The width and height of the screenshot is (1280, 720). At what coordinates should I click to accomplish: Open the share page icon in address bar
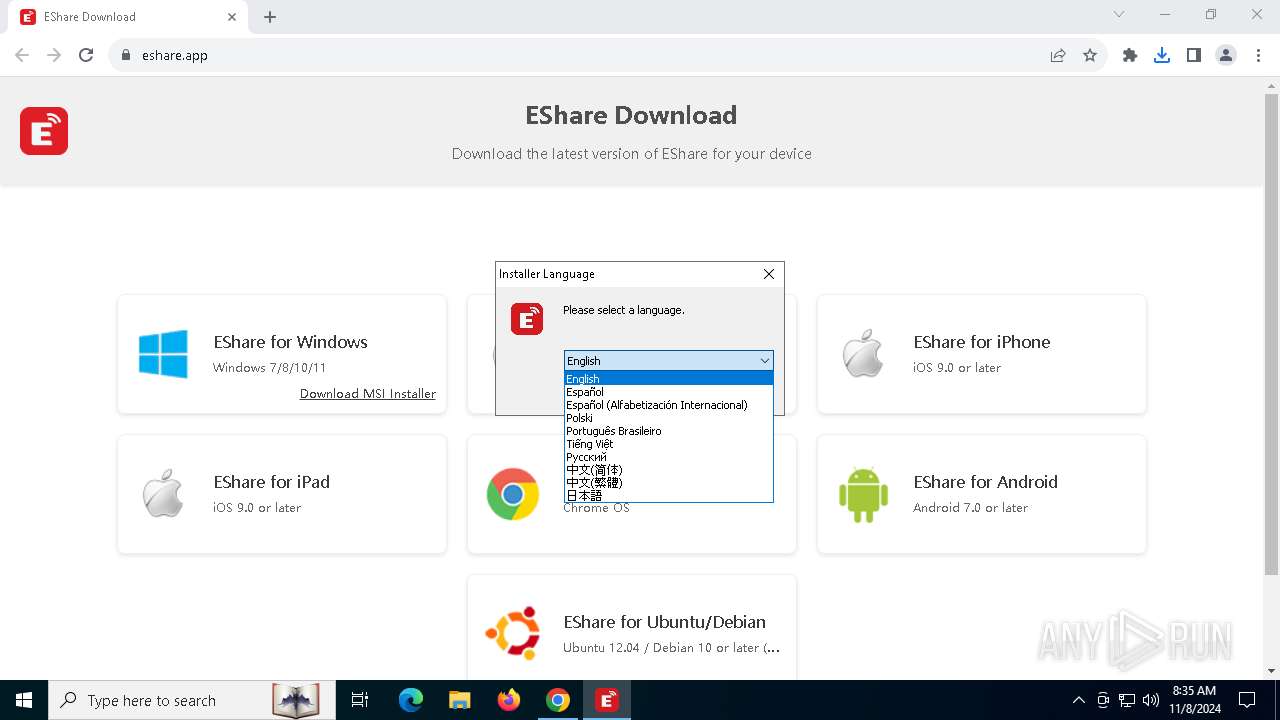(x=1058, y=55)
